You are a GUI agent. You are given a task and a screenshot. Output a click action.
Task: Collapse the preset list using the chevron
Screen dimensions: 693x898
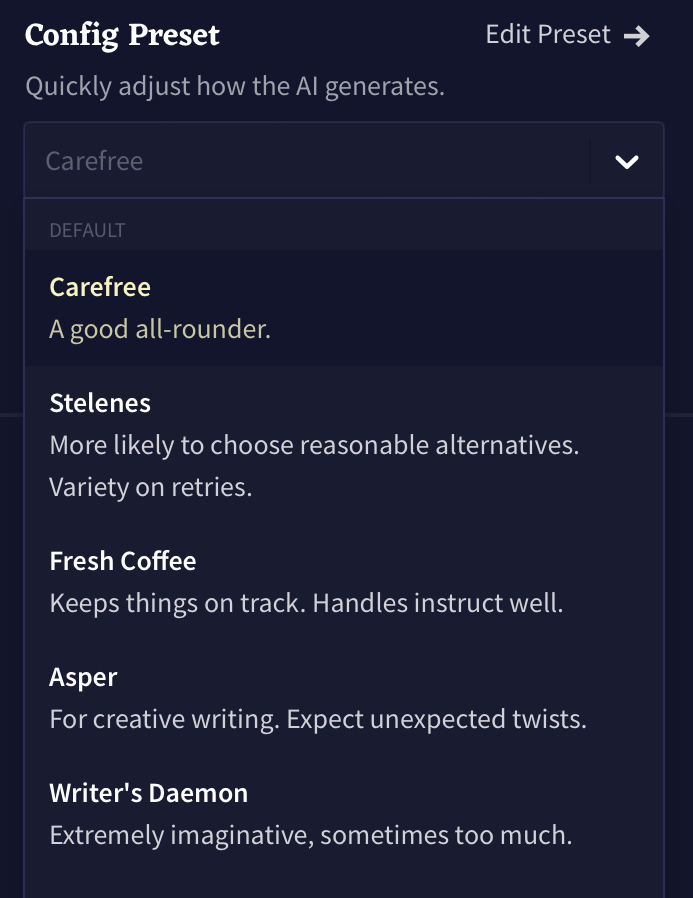point(627,162)
